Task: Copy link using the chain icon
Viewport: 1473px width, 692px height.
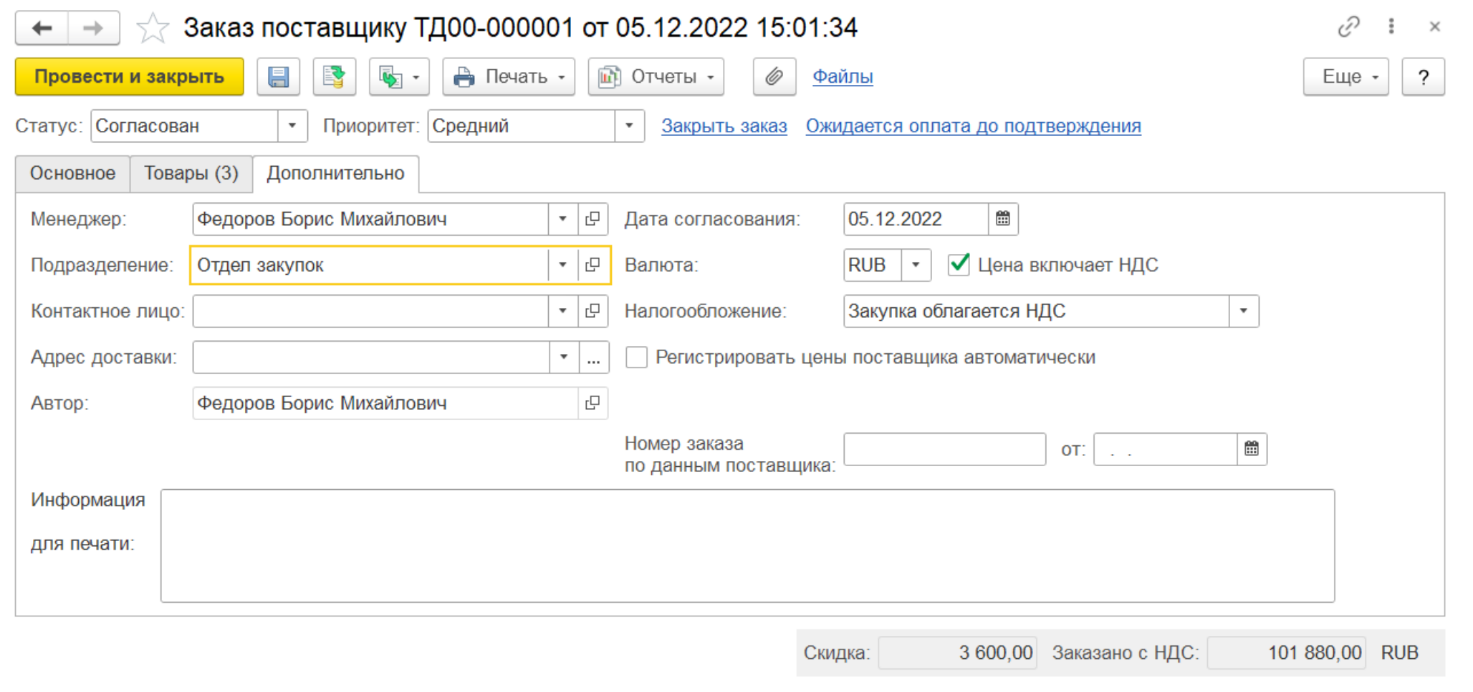Action: [x=1348, y=28]
